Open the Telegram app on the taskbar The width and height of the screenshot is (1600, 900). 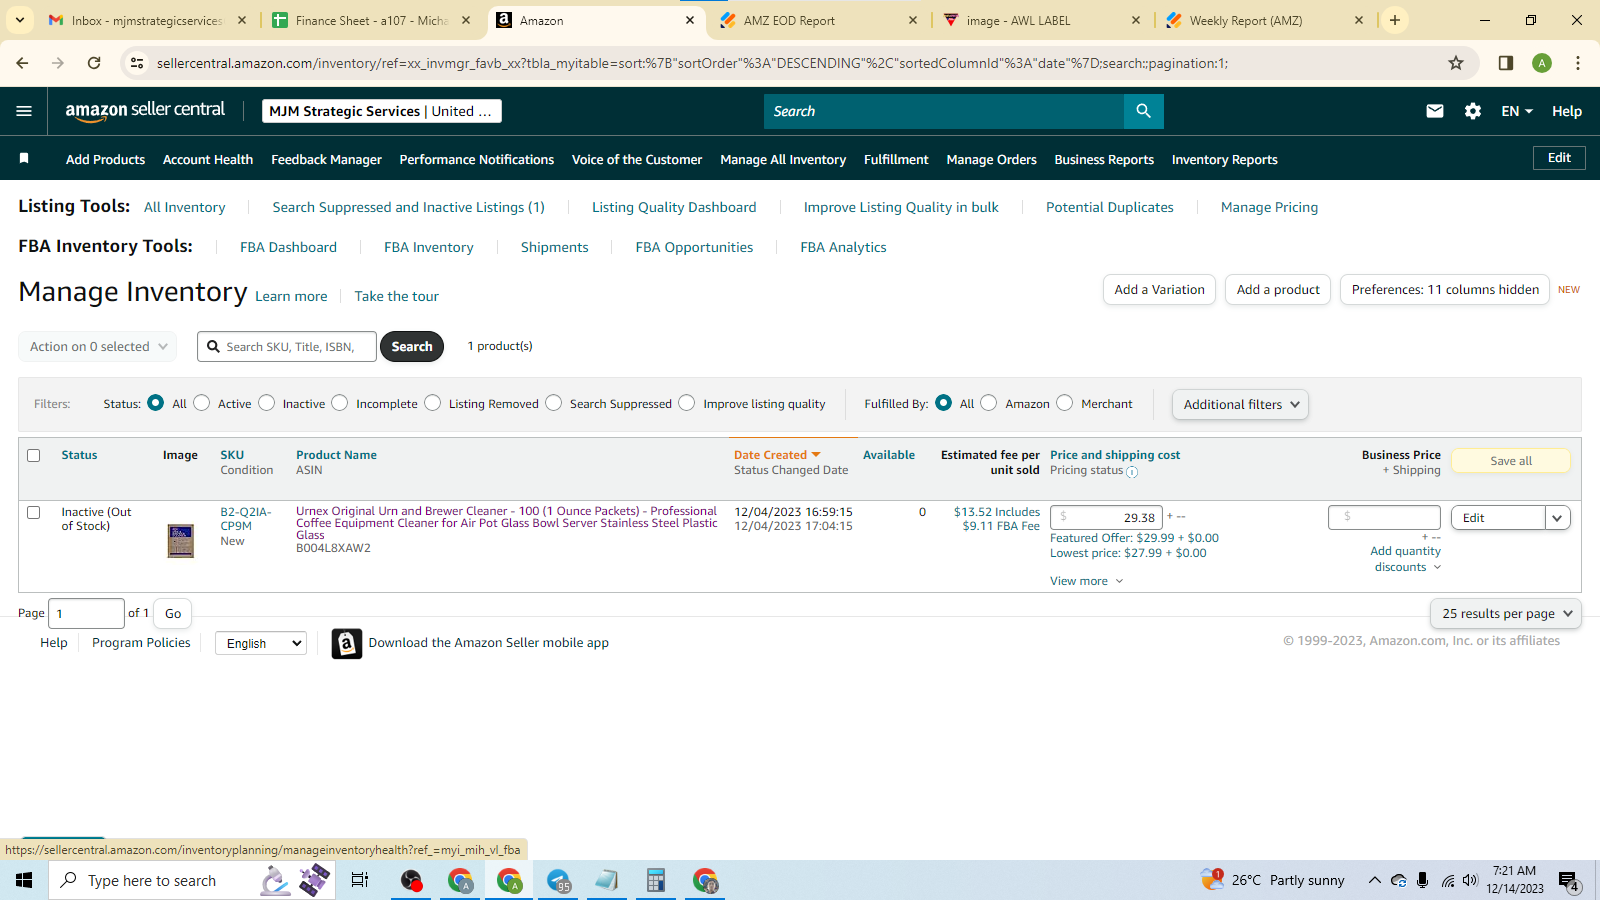pos(559,880)
